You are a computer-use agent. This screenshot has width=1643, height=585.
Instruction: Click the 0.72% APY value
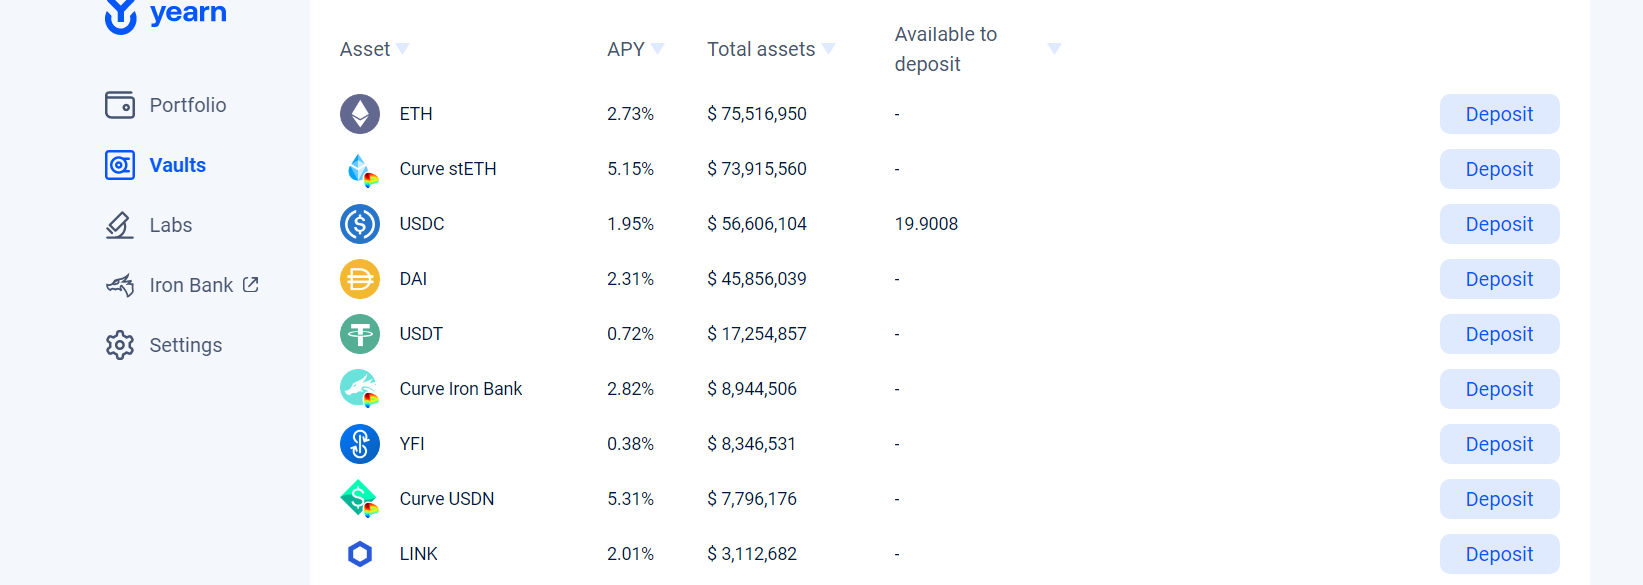630,334
